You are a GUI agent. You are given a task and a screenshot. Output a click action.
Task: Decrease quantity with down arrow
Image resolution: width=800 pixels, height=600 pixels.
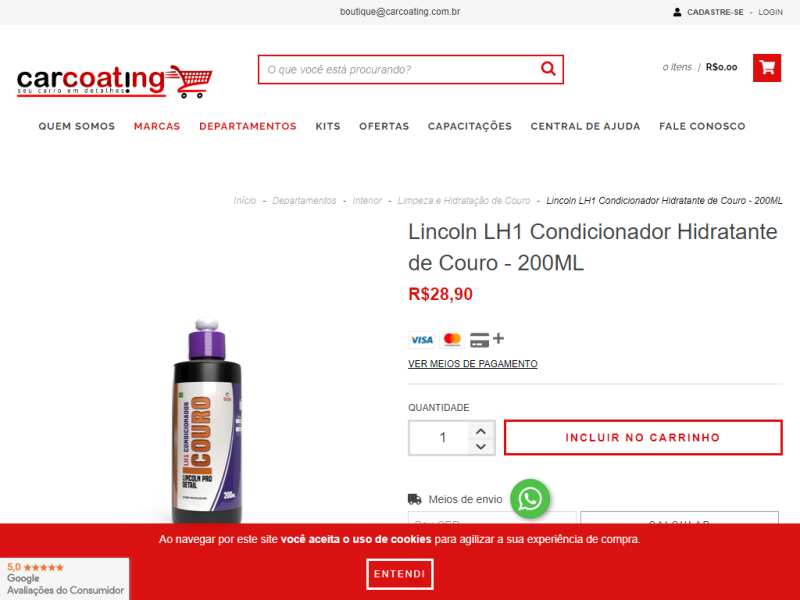point(480,446)
